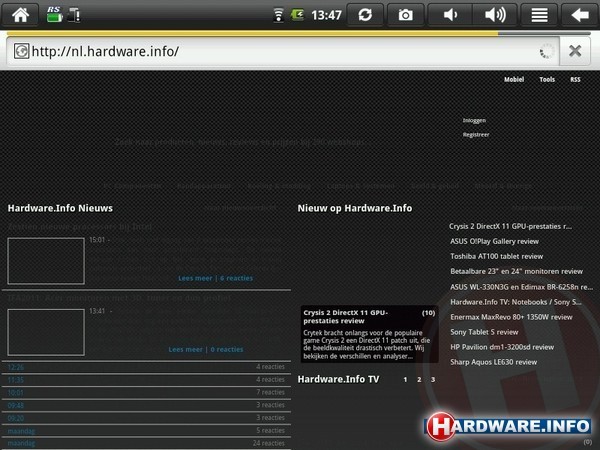Open the featured Crysis 2 review caption
Screen dimensions: 600x450
coord(369,334)
